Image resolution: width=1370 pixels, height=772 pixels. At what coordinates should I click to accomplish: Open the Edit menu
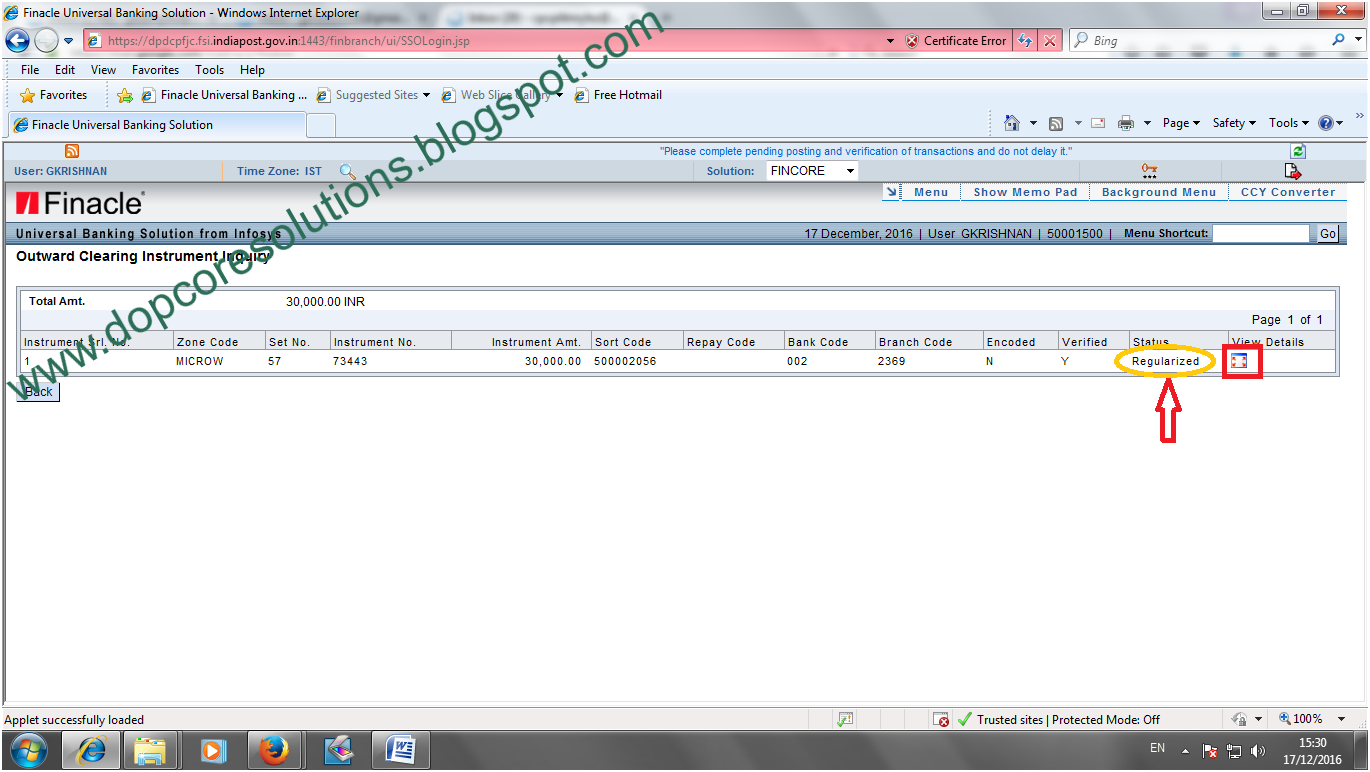pos(65,70)
